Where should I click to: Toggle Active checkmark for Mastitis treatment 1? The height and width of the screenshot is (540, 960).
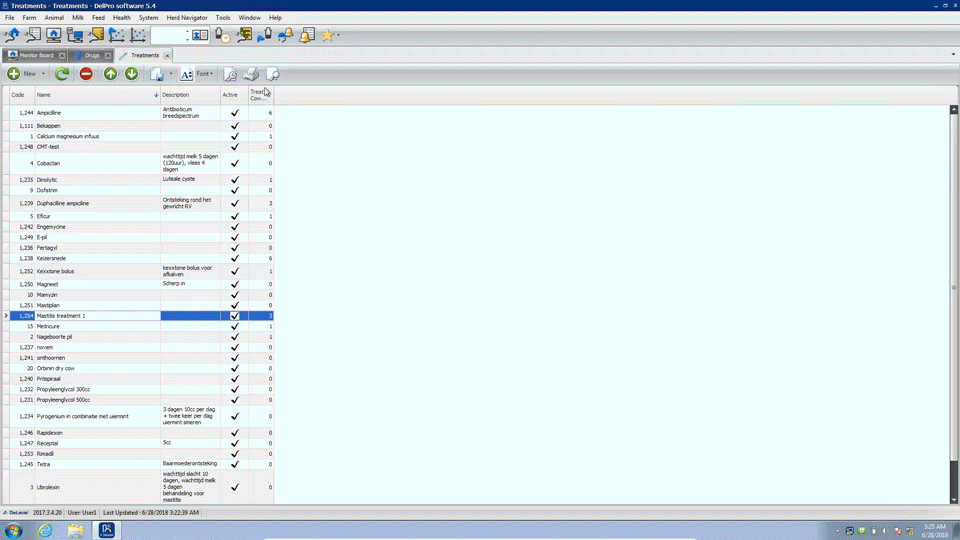(234, 316)
